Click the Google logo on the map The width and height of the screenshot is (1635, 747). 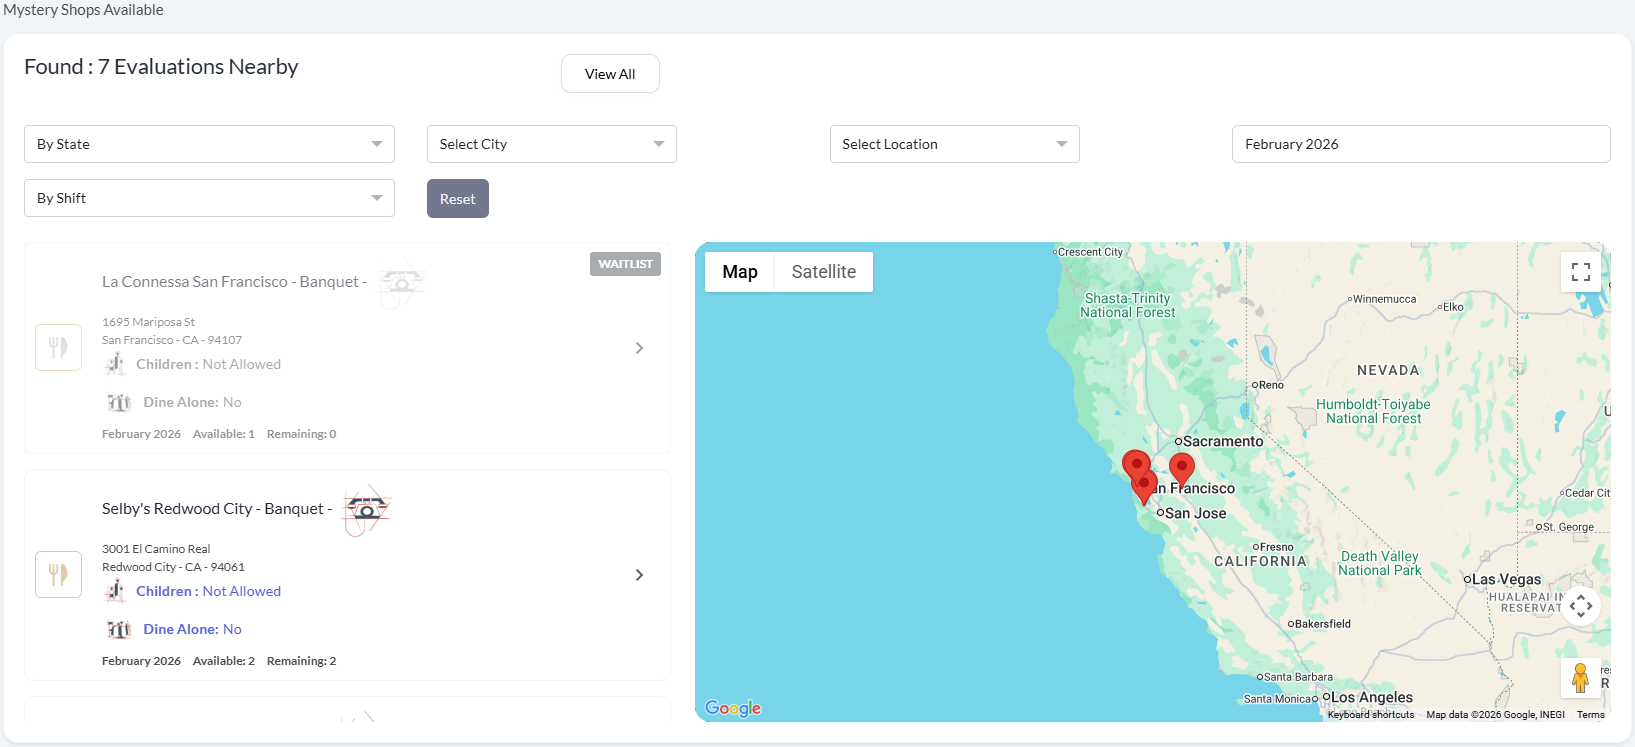pyautogui.click(x=733, y=708)
